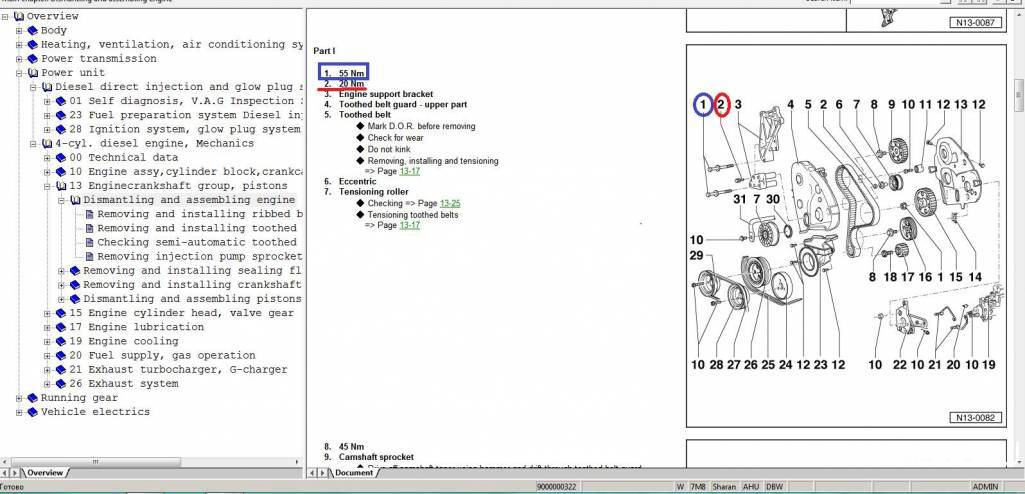Click the Overview root book icon

pos(18,17)
